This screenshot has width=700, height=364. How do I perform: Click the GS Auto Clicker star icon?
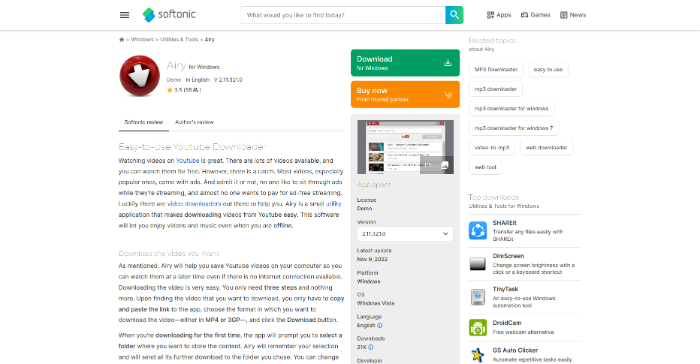[478, 355]
